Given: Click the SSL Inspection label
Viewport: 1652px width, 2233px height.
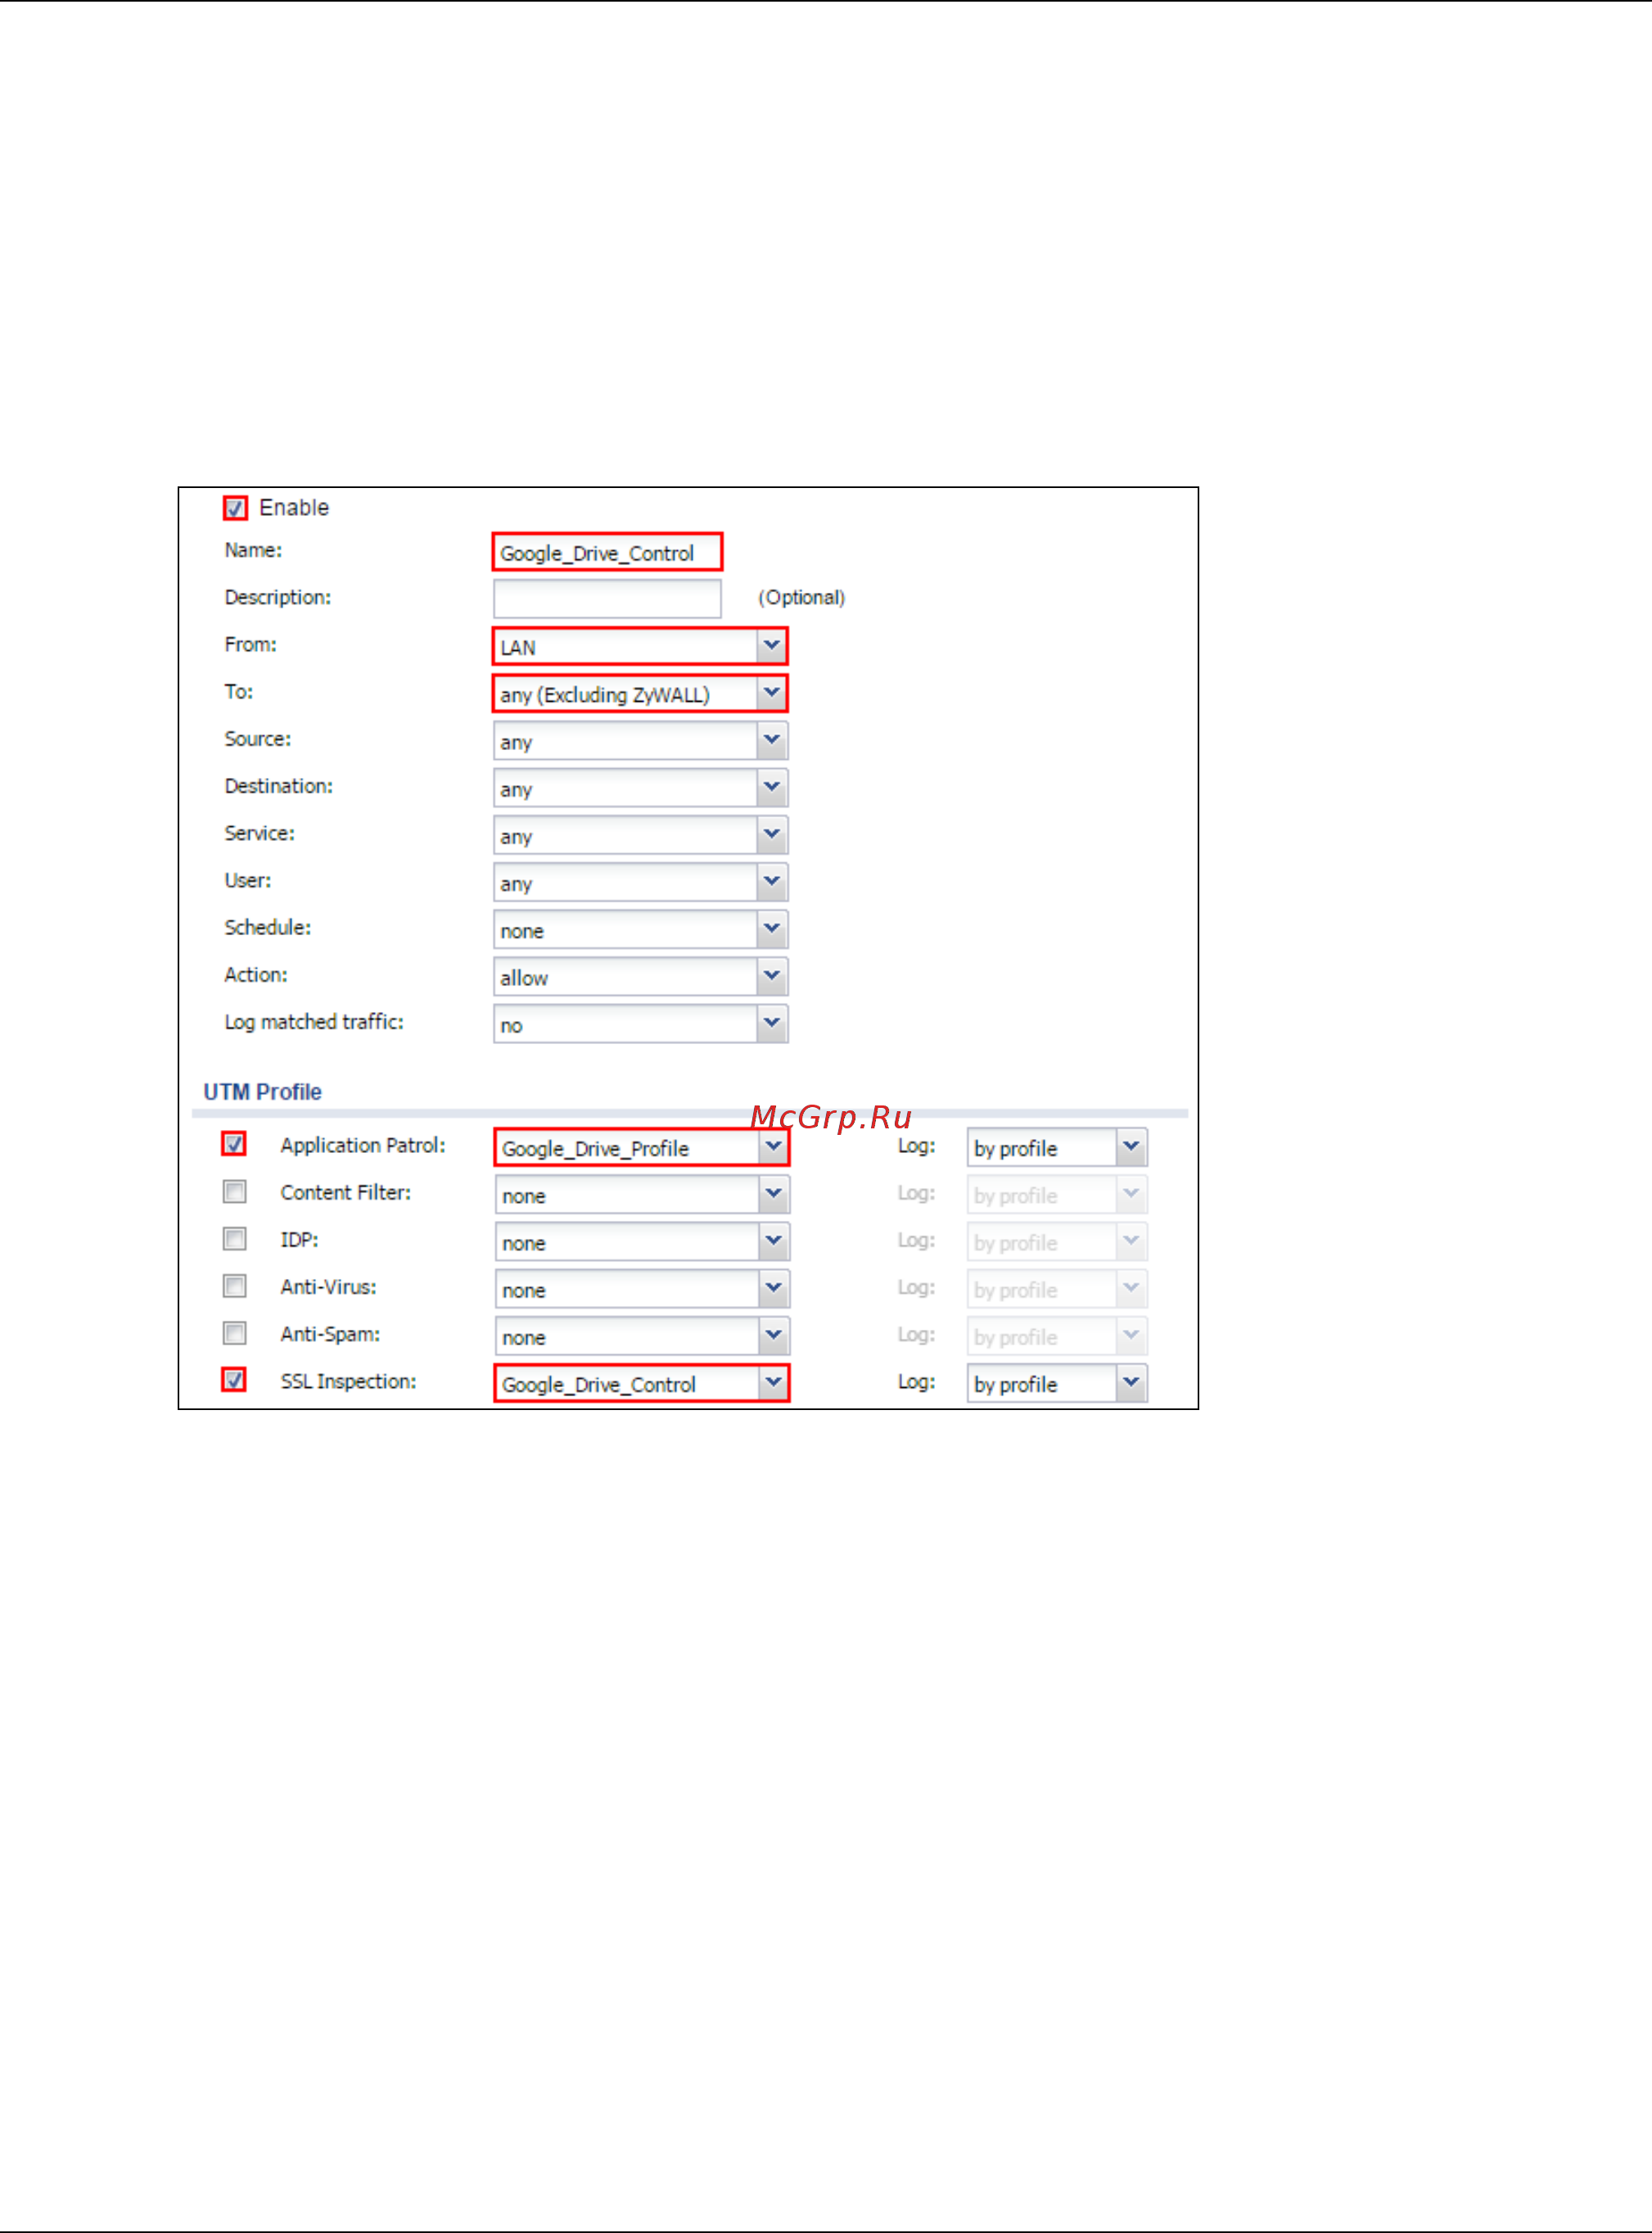Looking at the screenshot, I should click(348, 1381).
